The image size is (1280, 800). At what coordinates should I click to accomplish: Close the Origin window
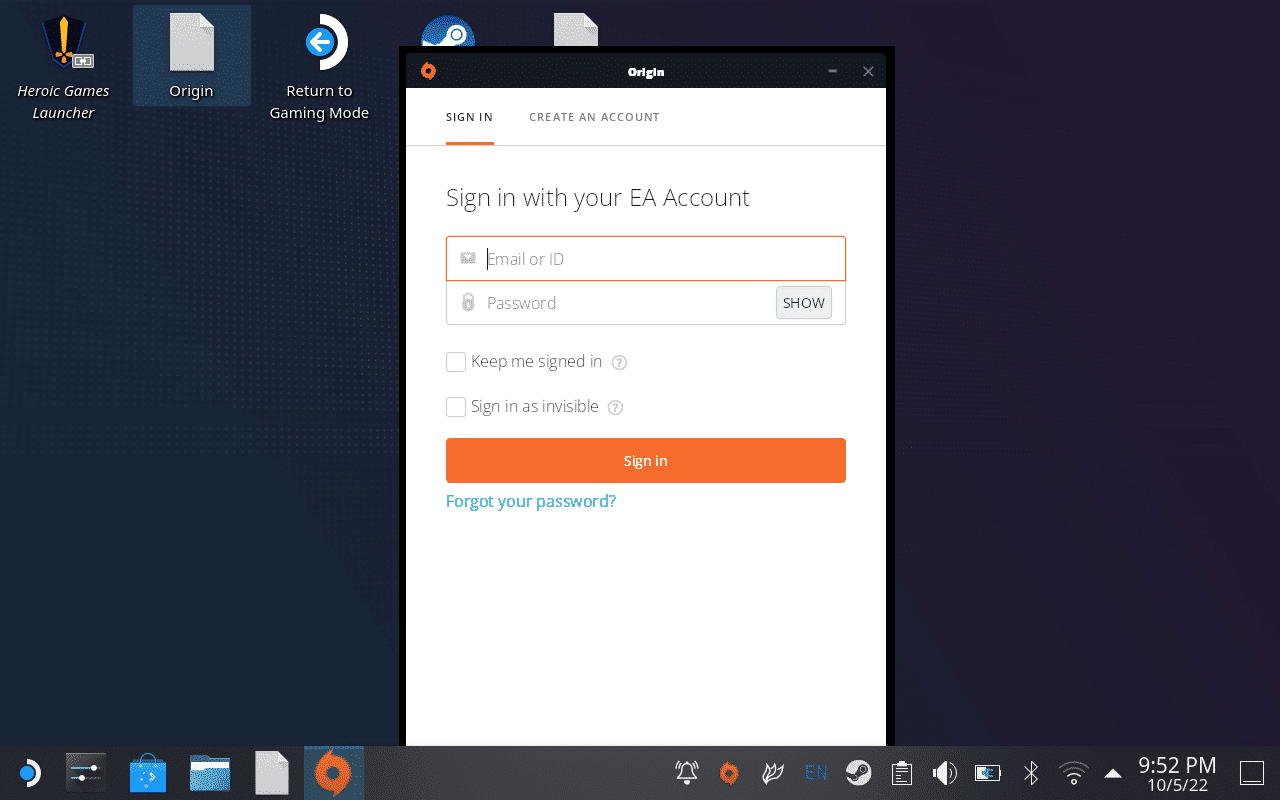(x=868, y=71)
